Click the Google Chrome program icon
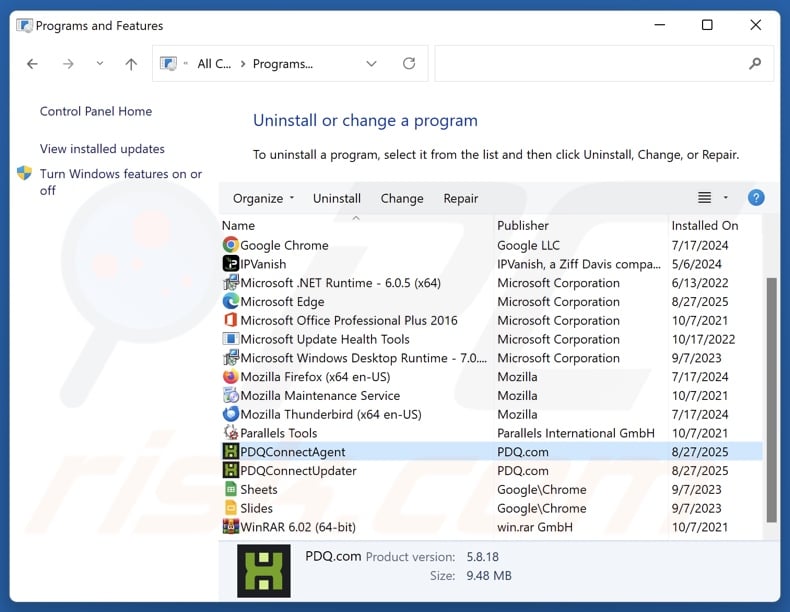 coord(230,245)
